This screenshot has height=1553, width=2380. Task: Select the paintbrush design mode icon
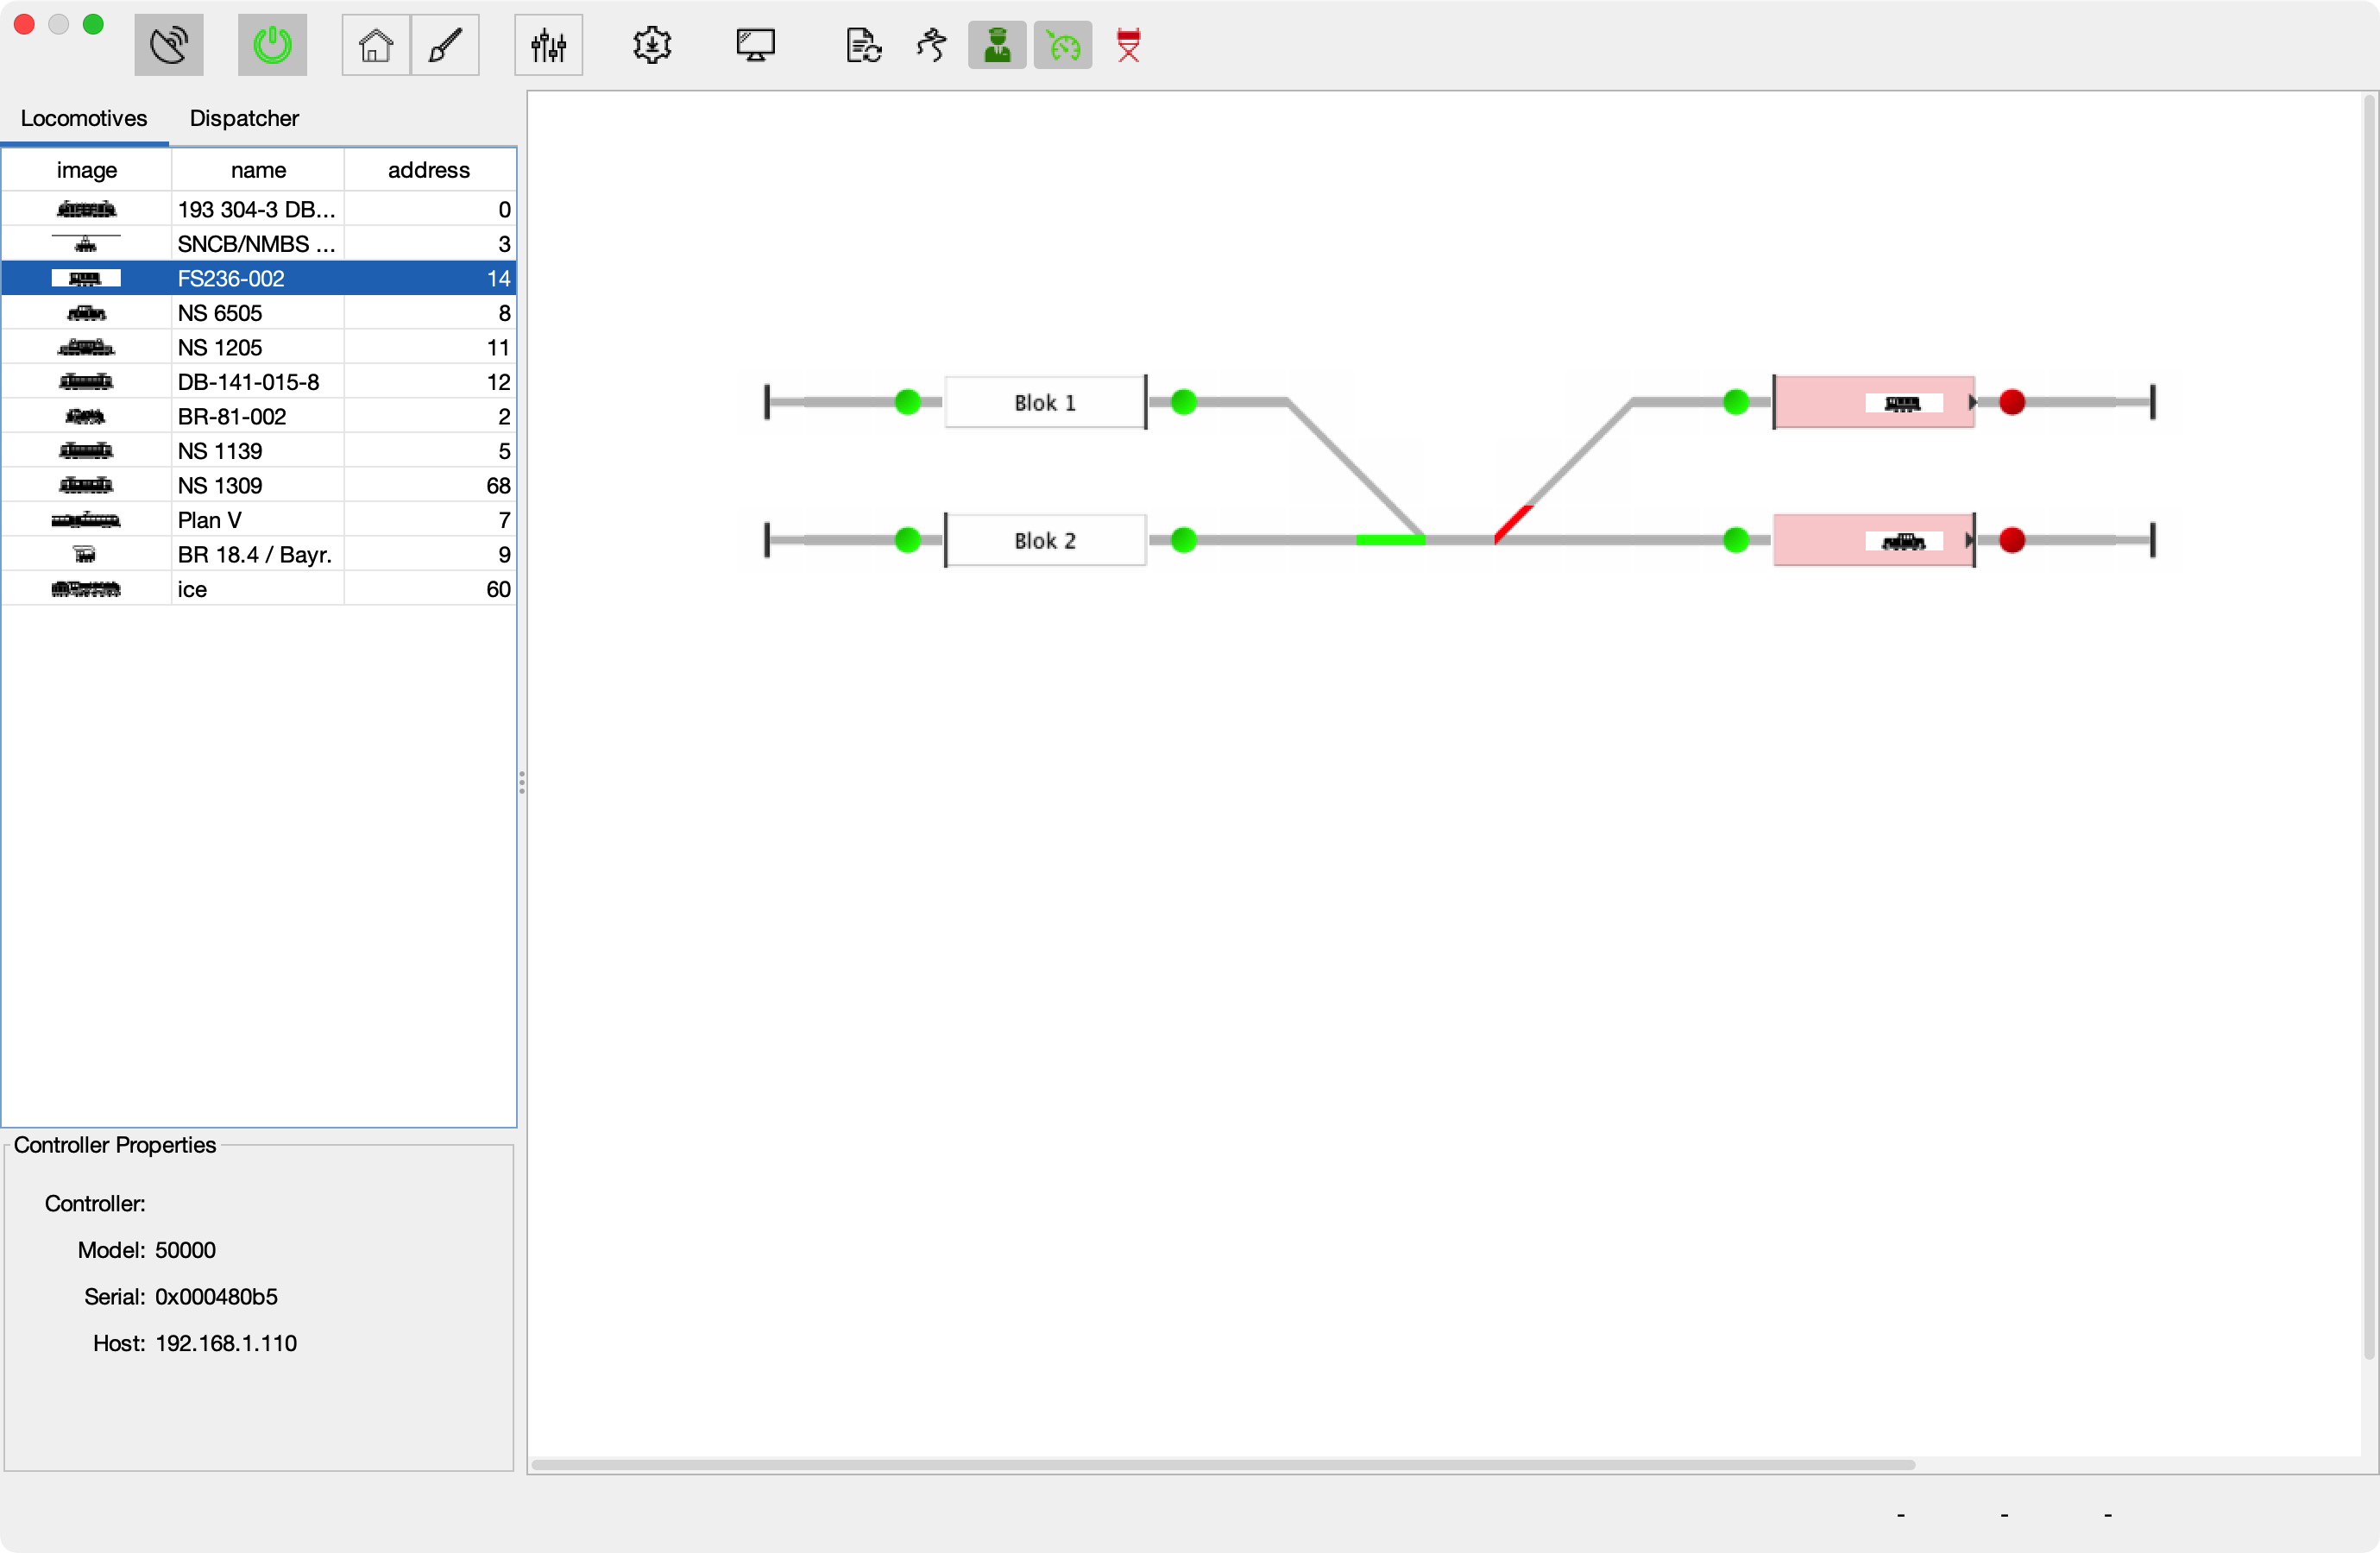pos(445,45)
